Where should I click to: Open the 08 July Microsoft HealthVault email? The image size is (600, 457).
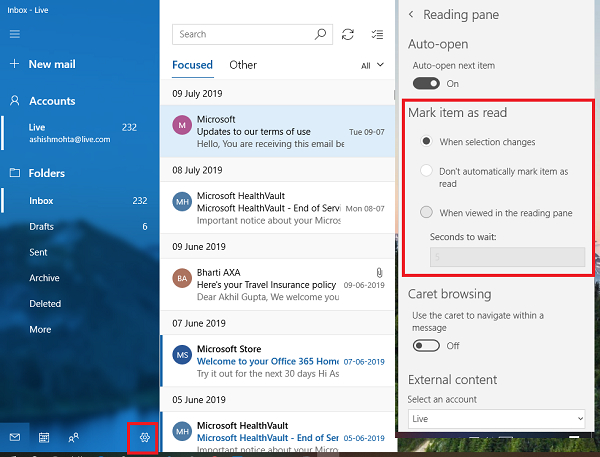pyautogui.click(x=278, y=208)
